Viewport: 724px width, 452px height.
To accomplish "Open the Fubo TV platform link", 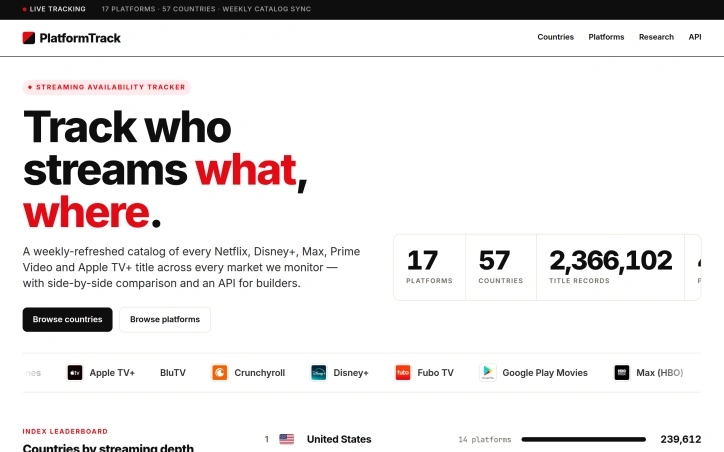I will (x=424, y=373).
